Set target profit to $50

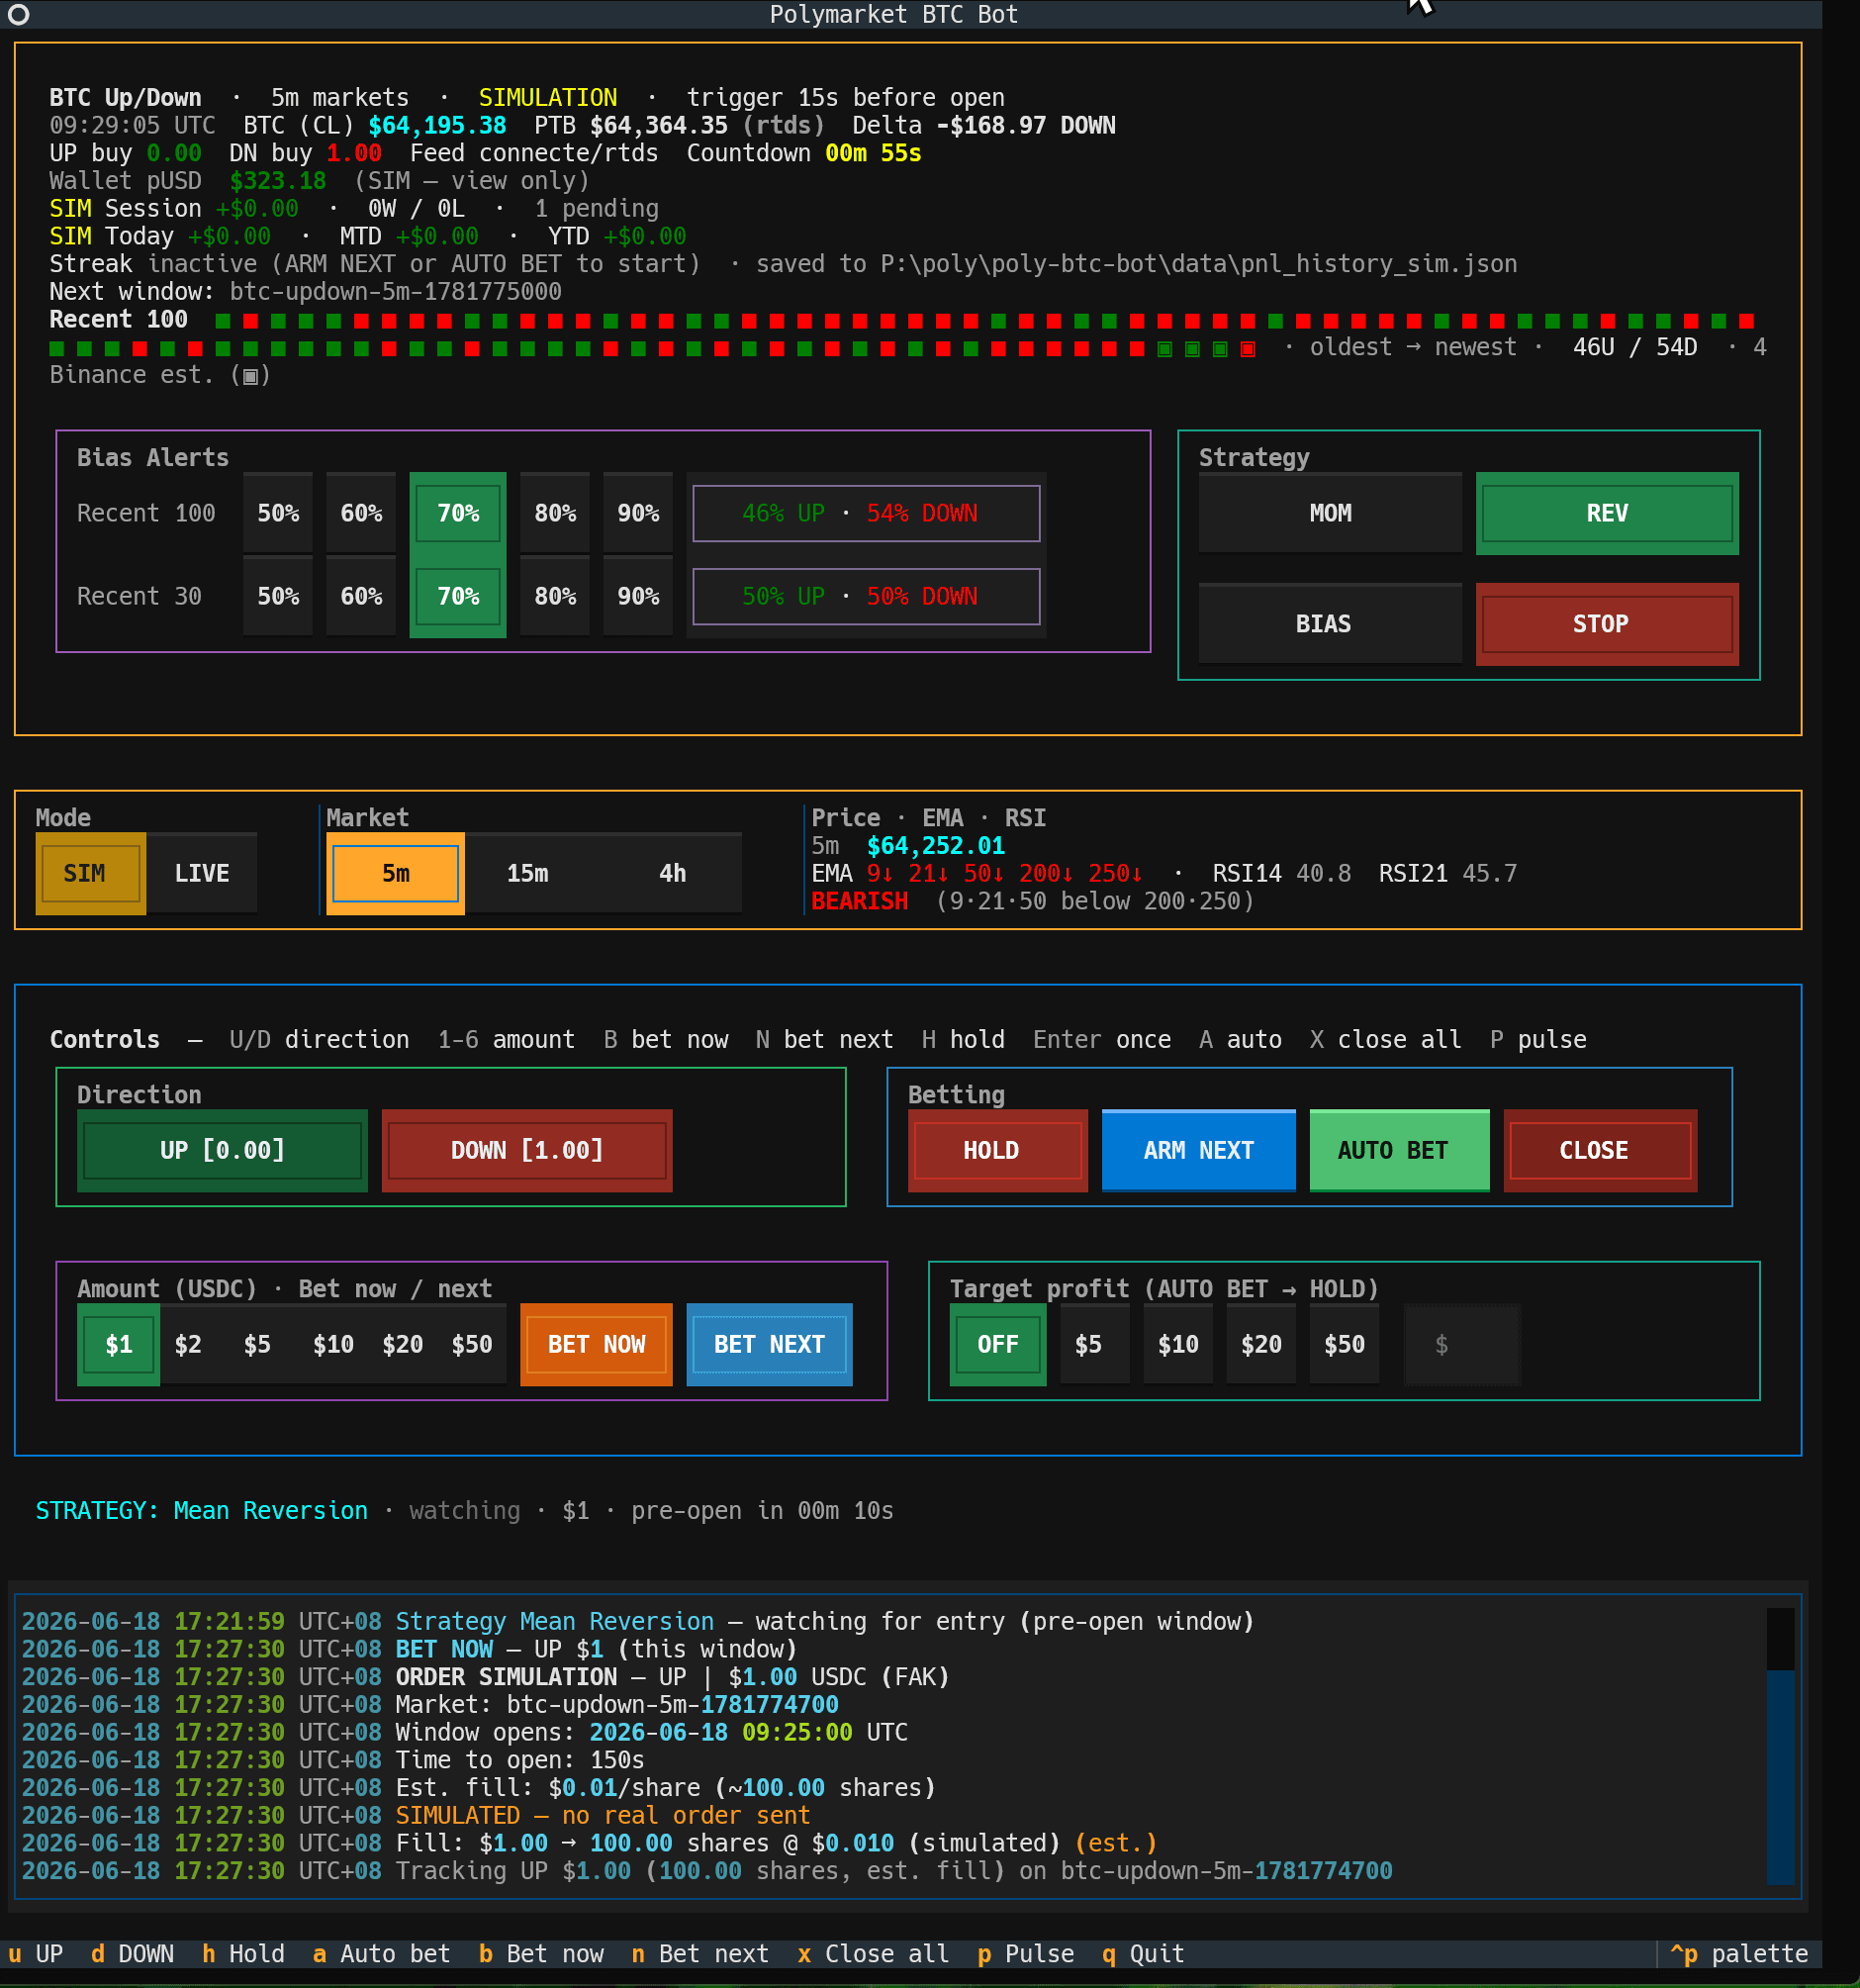[1344, 1344]
